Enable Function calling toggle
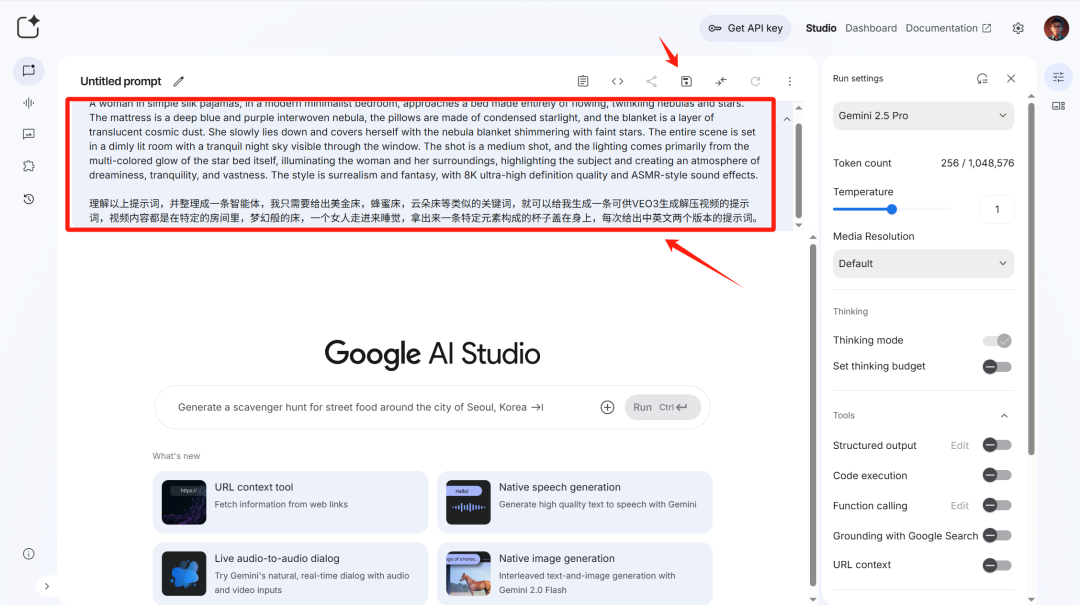This screenshot has height=605, width=1080. pos(997,505)
